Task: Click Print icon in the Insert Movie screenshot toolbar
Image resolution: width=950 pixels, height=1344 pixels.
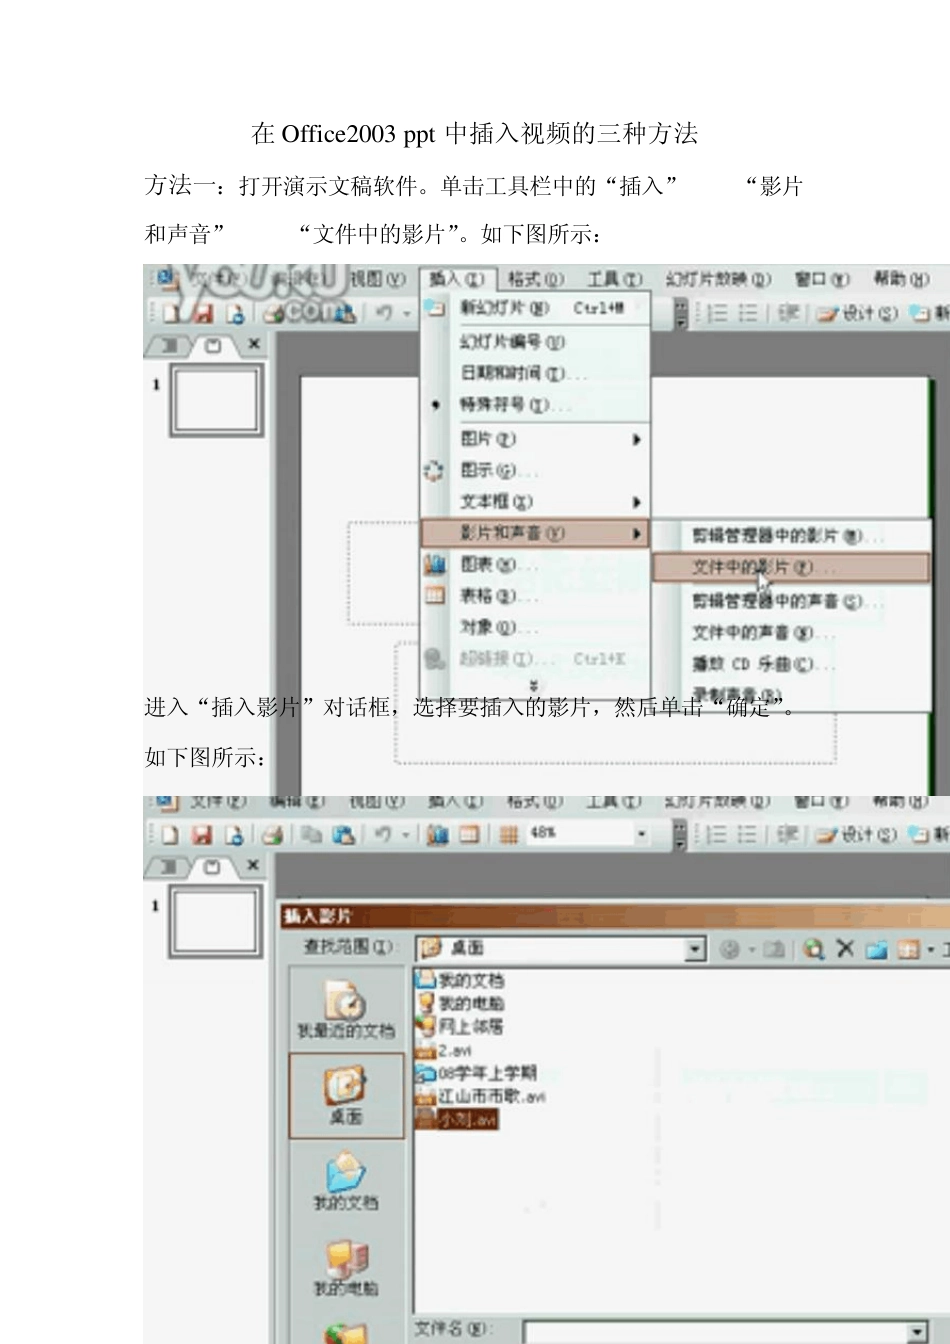Action: tap(272, 834)
